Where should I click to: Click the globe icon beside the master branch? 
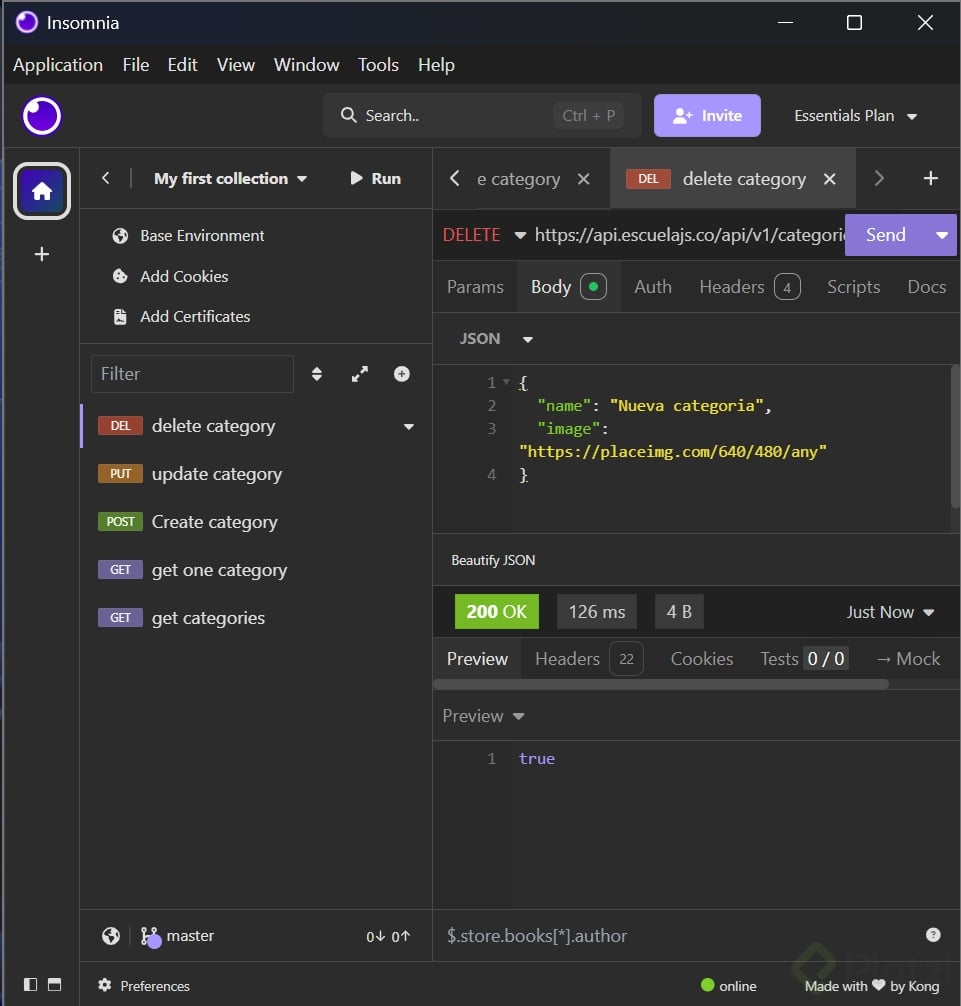(111, 936)
